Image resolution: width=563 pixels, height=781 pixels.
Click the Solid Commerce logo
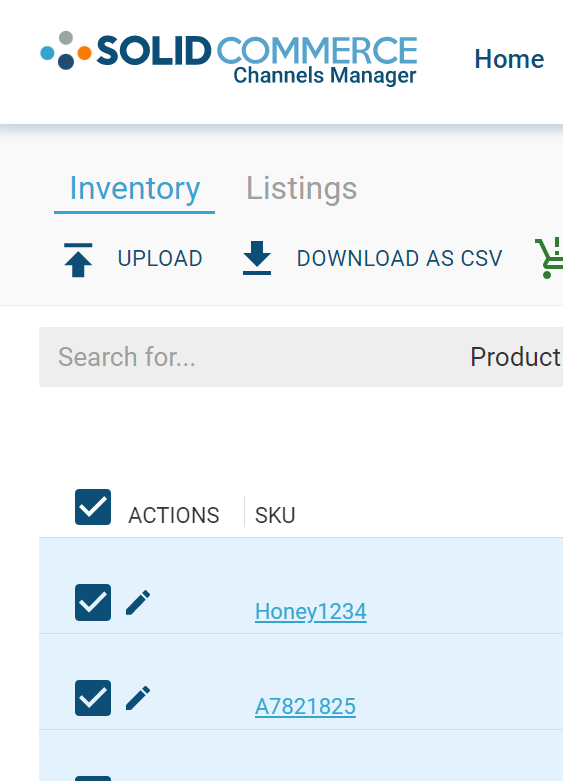tap(229, 58)
